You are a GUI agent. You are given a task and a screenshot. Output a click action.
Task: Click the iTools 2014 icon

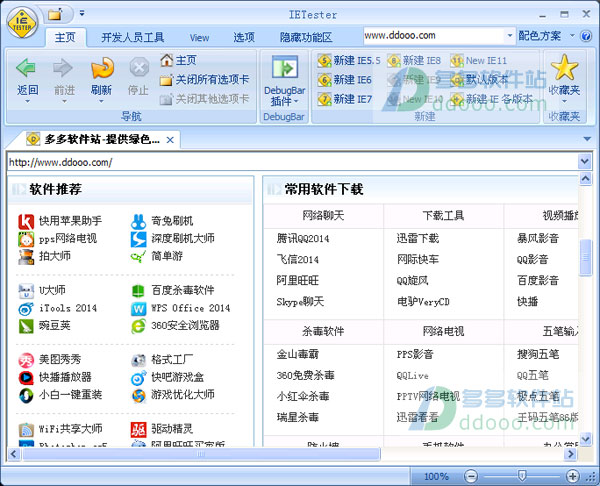pos(26,308)
